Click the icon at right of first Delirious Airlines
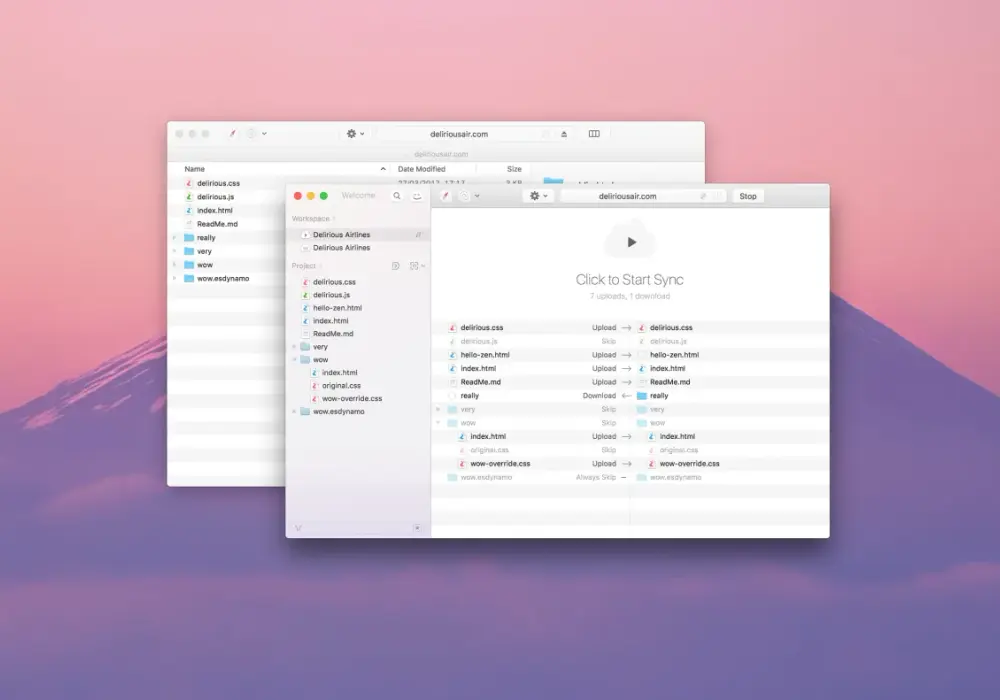The image size is (1000, 700). pyautogui.click(x=418, y=235)
